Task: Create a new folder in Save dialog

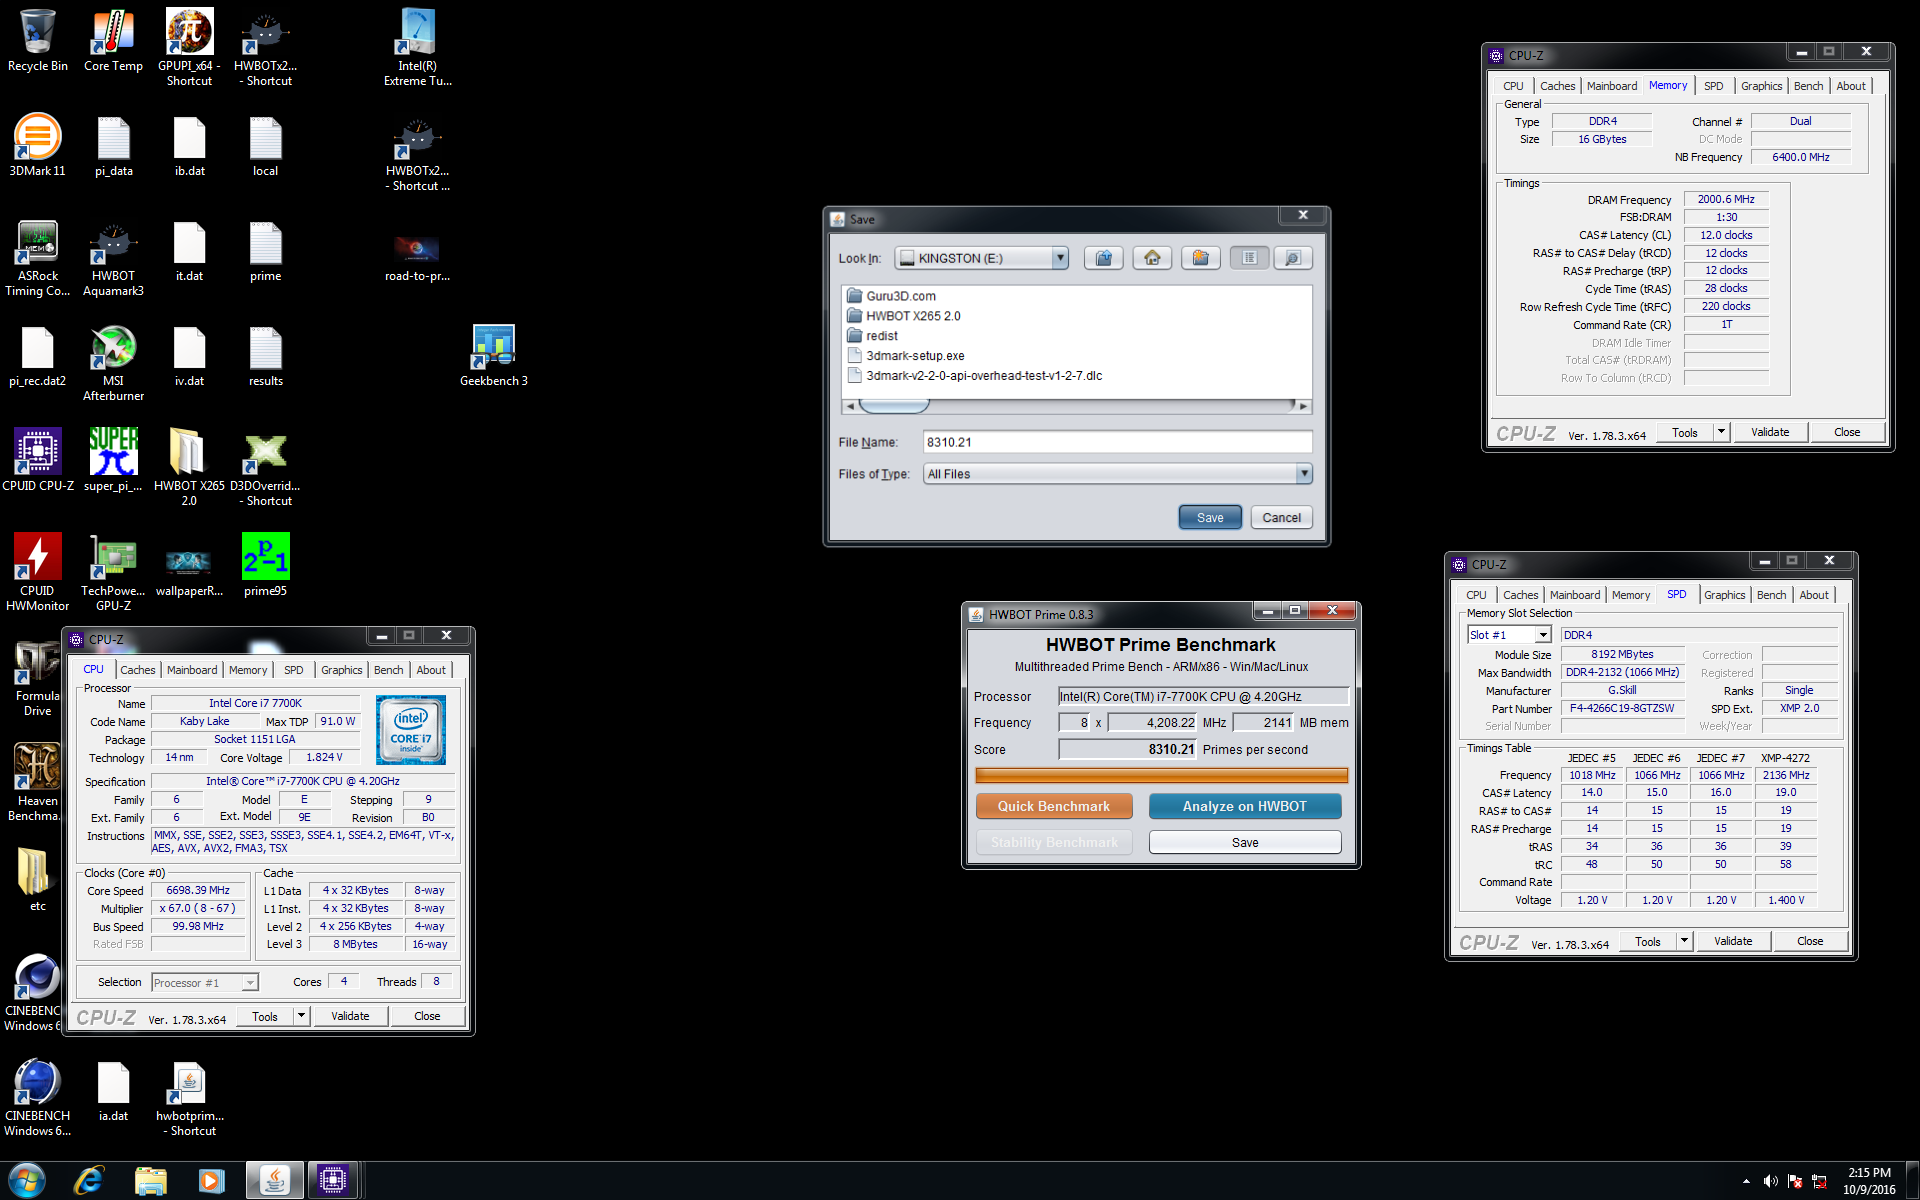Action: (x=1200, y=258)
